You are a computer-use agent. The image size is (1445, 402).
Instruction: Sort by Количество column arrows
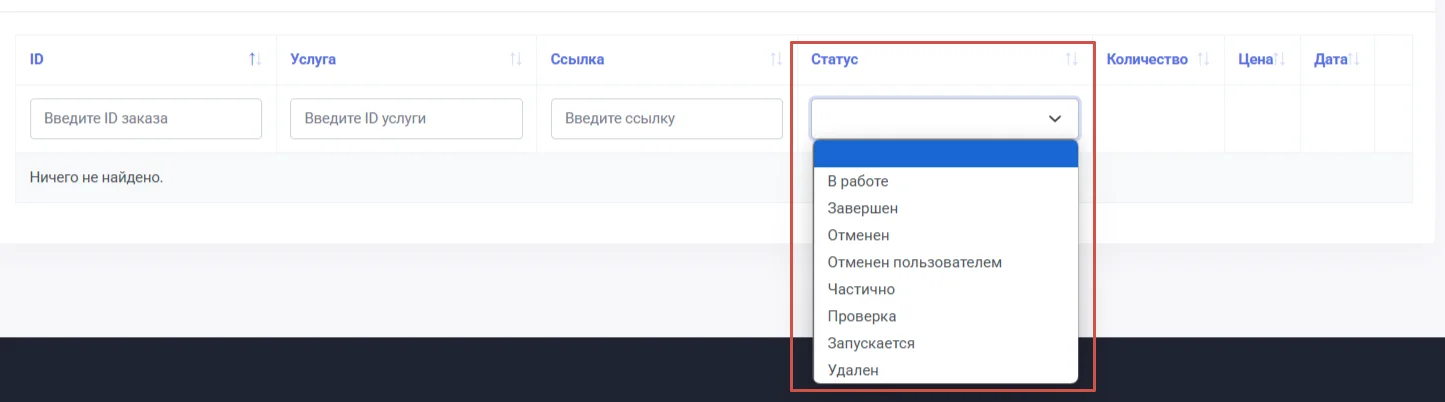1204,60
